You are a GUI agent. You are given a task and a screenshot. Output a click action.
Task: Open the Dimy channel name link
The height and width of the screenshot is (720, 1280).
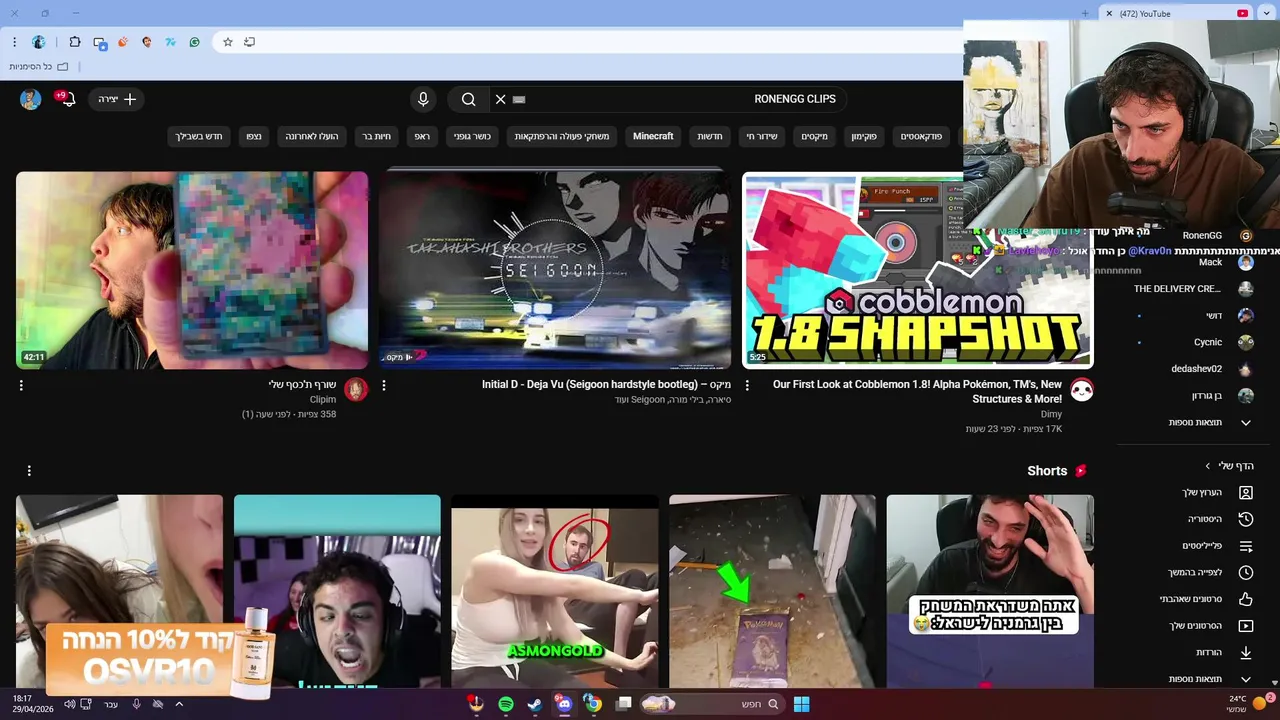(x=1051, y=414)
